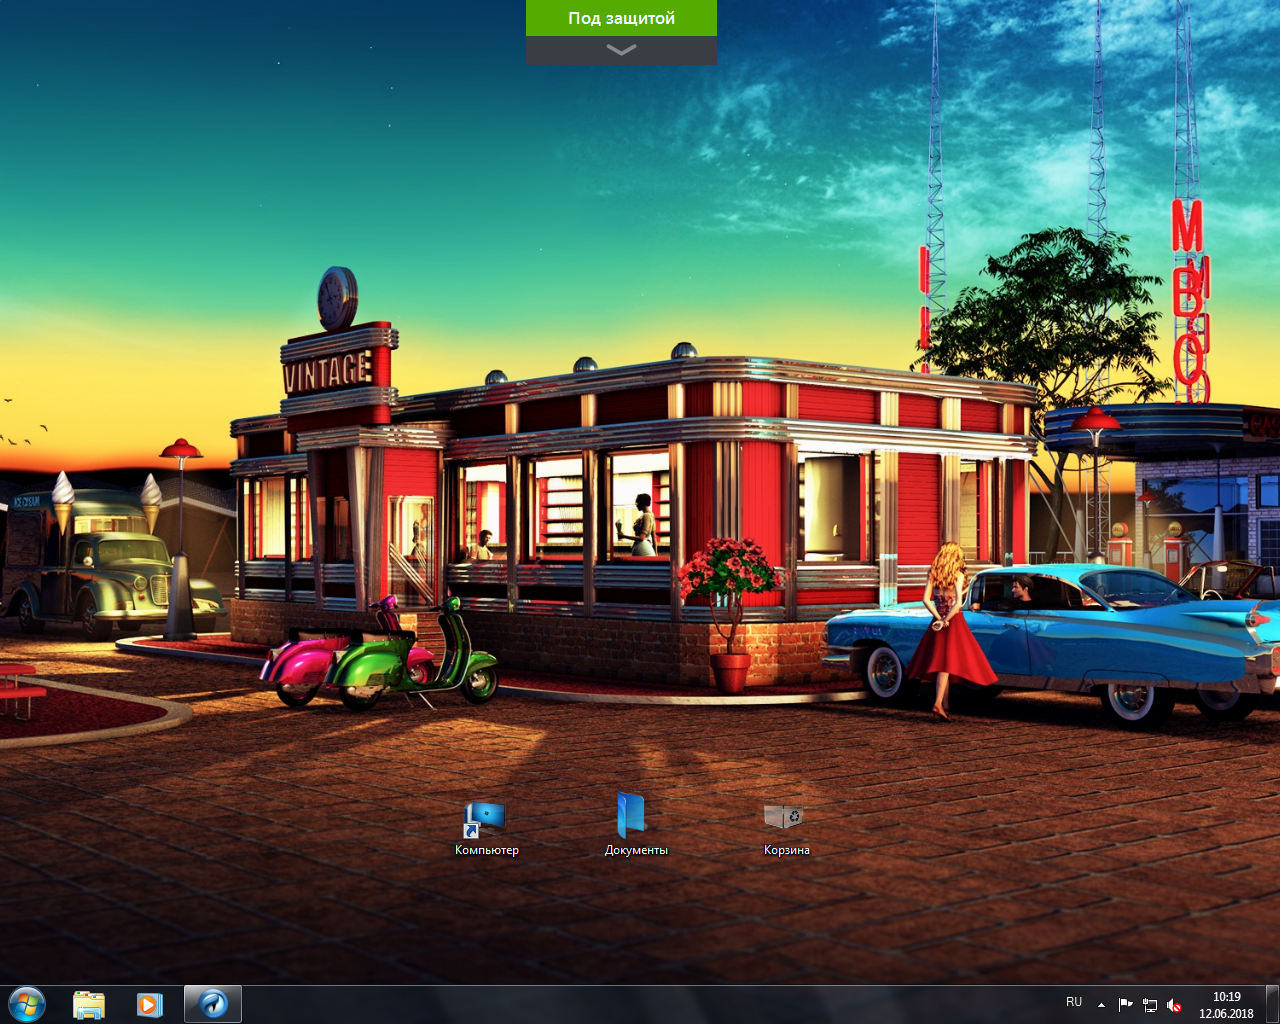
Task: Open the RU language input selector
Action: [1074, 1002]
